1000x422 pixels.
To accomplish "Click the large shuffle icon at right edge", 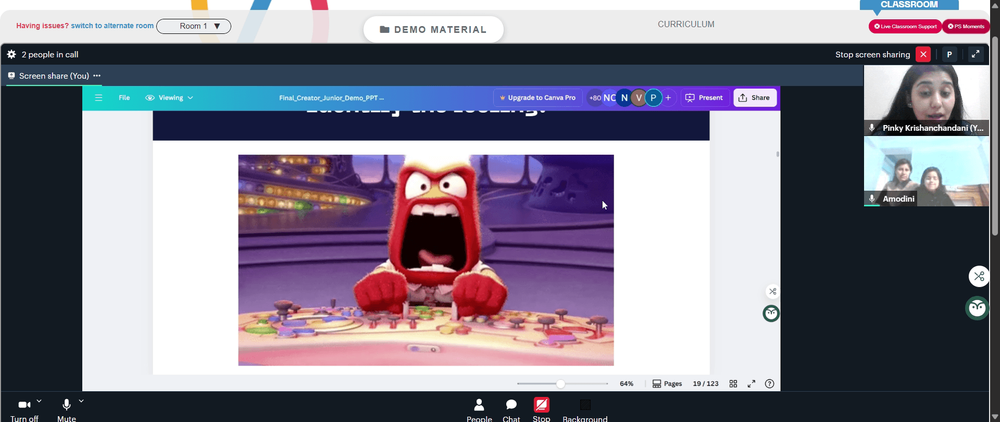I will point(978,276).
